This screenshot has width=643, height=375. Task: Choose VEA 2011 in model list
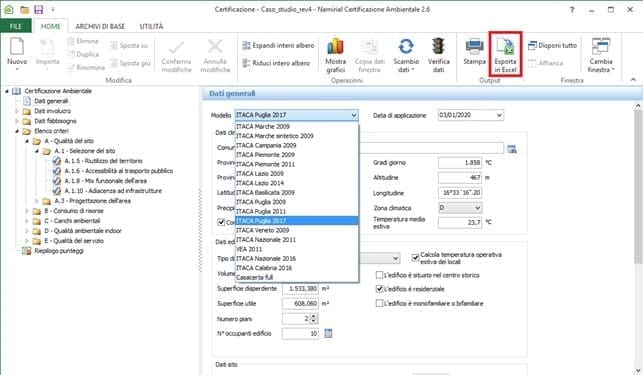tap(296, 249)
